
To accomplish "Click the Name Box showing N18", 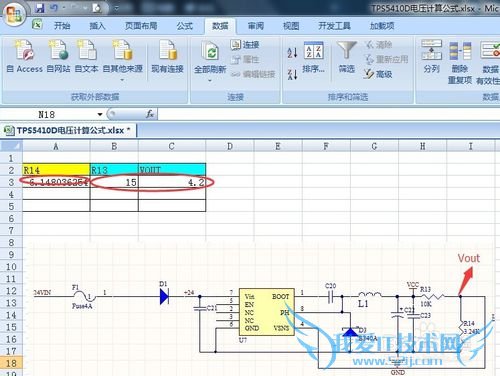I will 47,114.
